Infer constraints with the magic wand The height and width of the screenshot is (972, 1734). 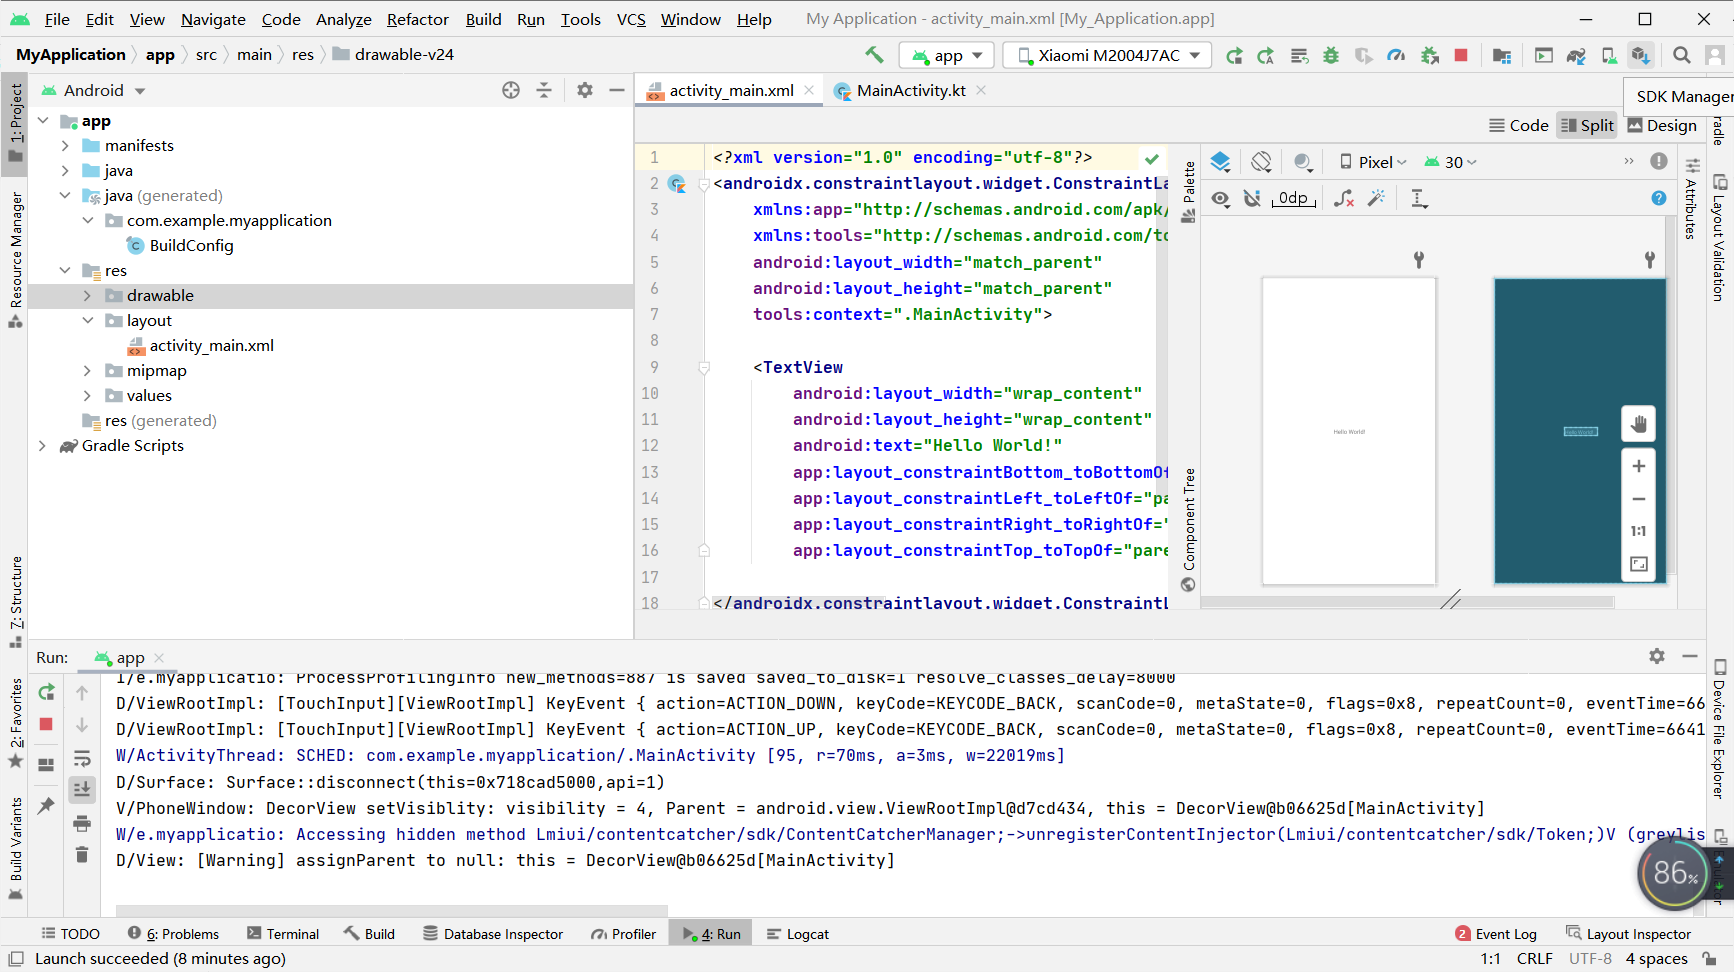[1377, 198]
